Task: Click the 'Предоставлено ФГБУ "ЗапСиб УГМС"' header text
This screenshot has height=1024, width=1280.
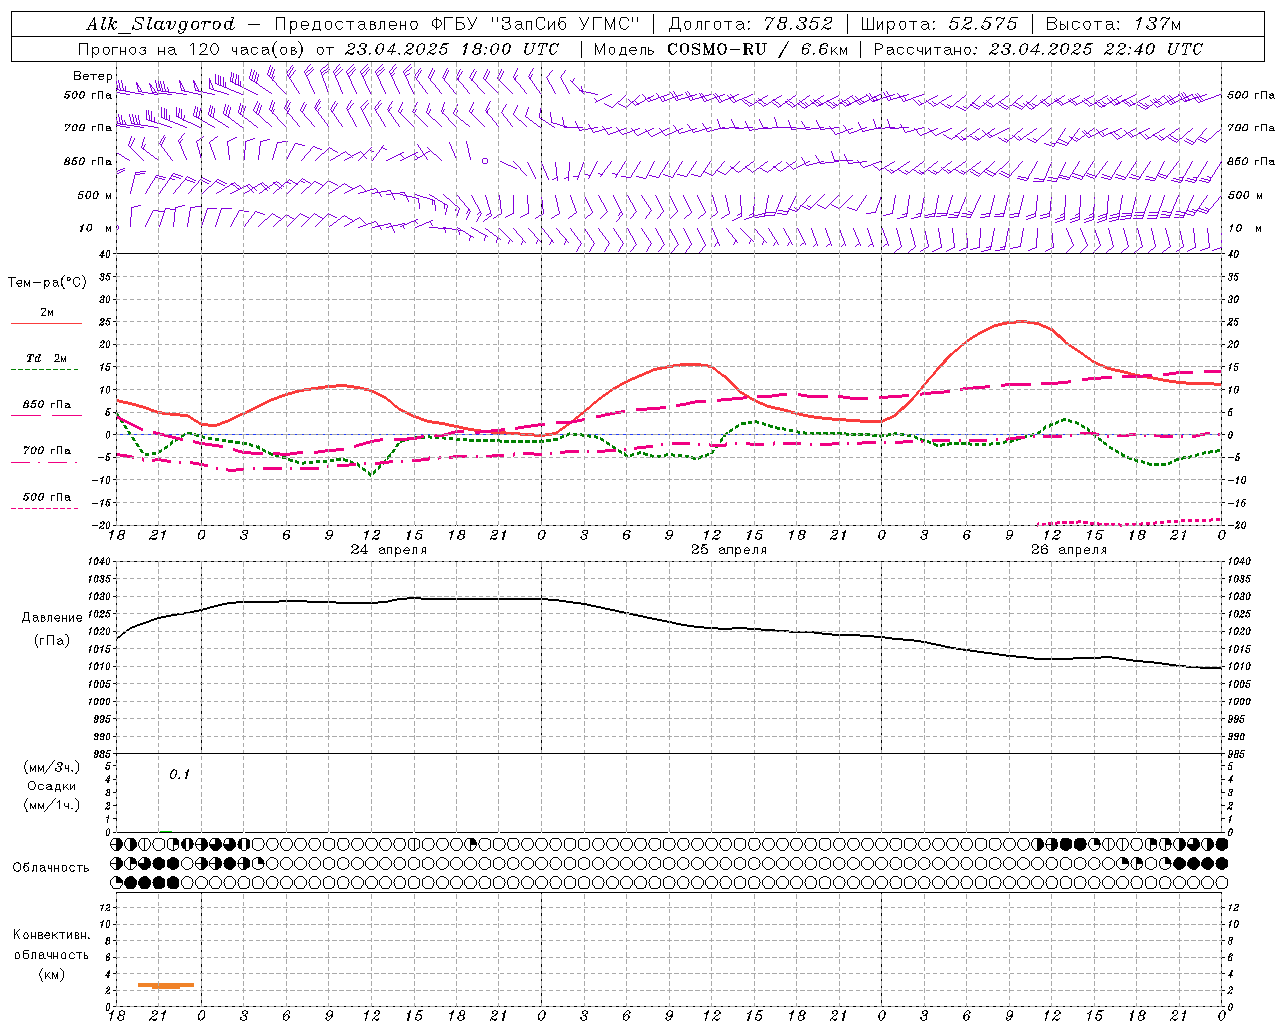Action: tap(457, 24)
